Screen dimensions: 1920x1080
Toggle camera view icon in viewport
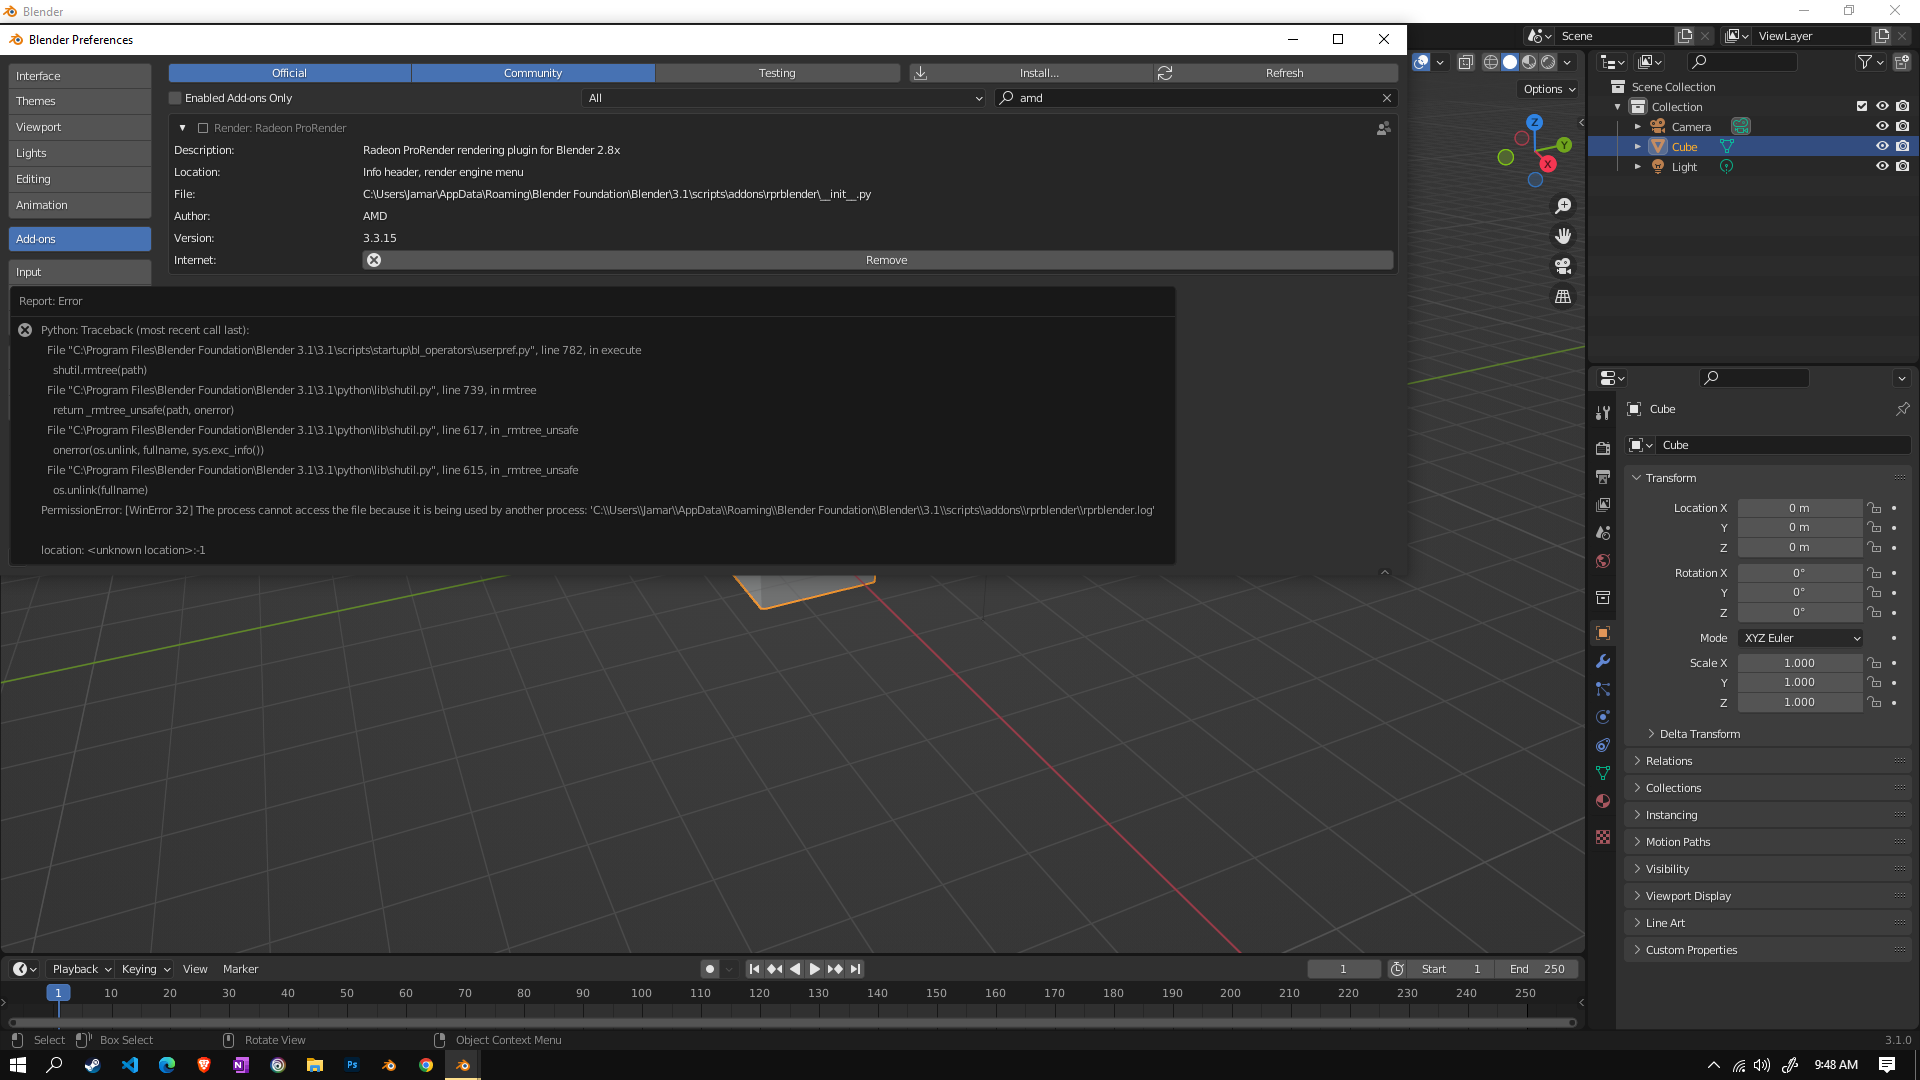[1563, 266]
